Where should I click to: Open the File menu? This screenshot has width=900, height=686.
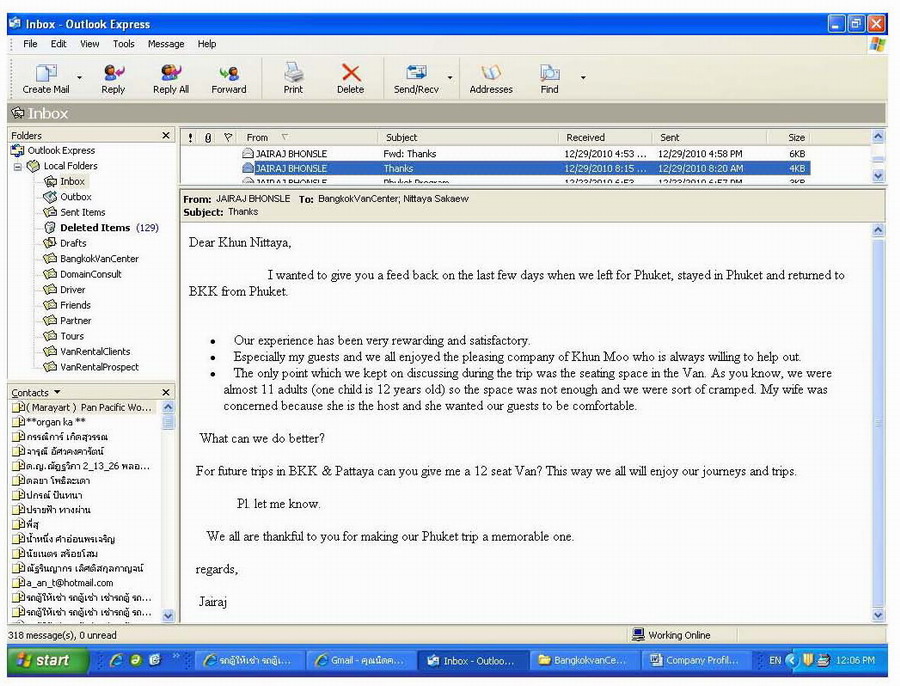30,44
